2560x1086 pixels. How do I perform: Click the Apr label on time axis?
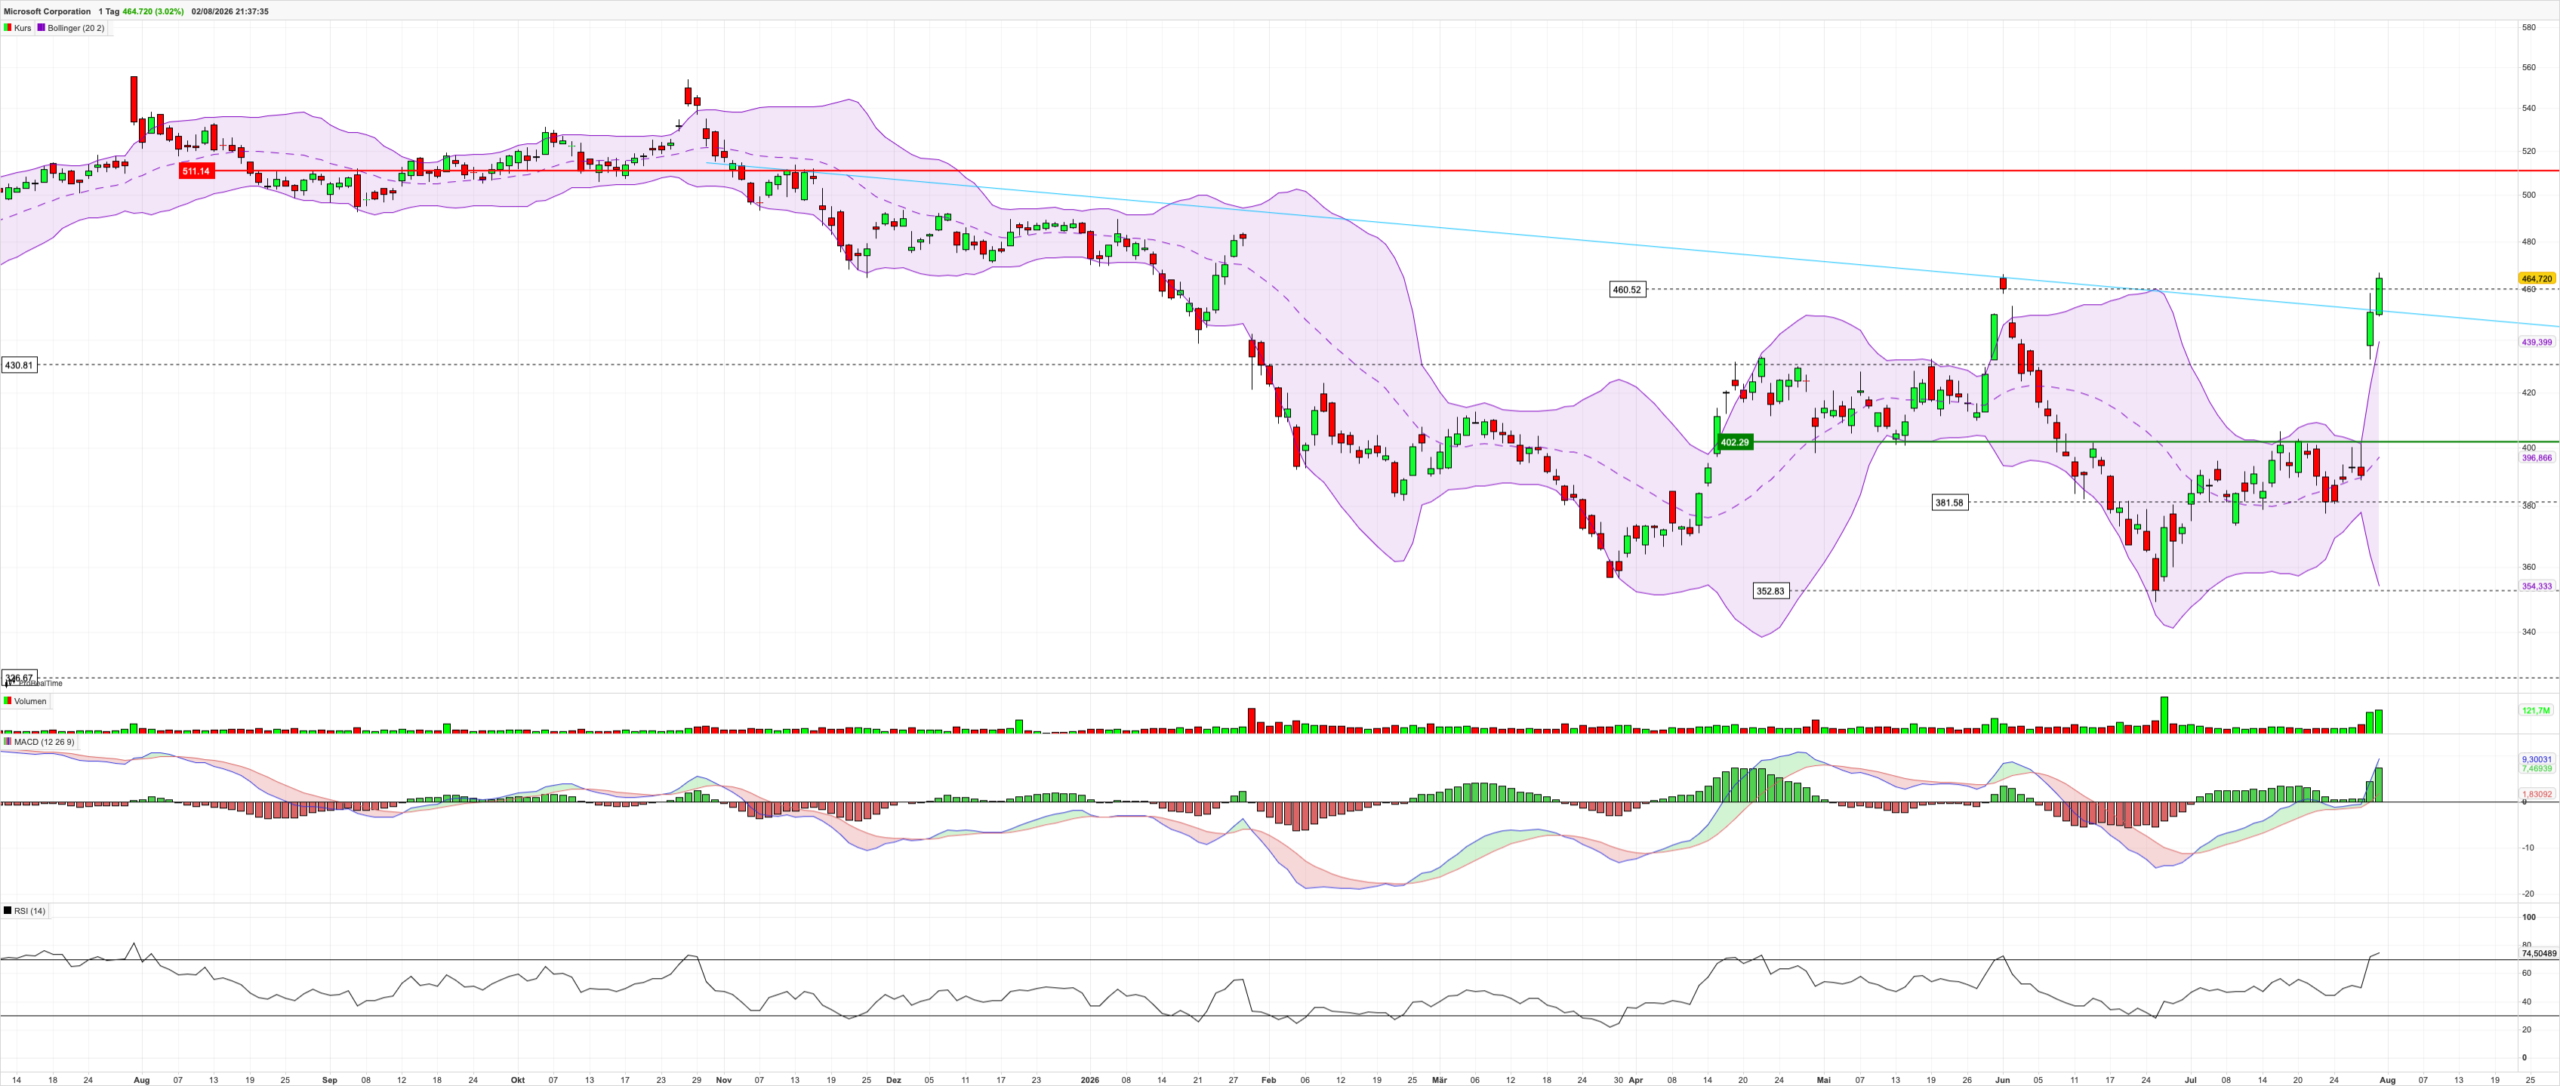[1636, 1080]
